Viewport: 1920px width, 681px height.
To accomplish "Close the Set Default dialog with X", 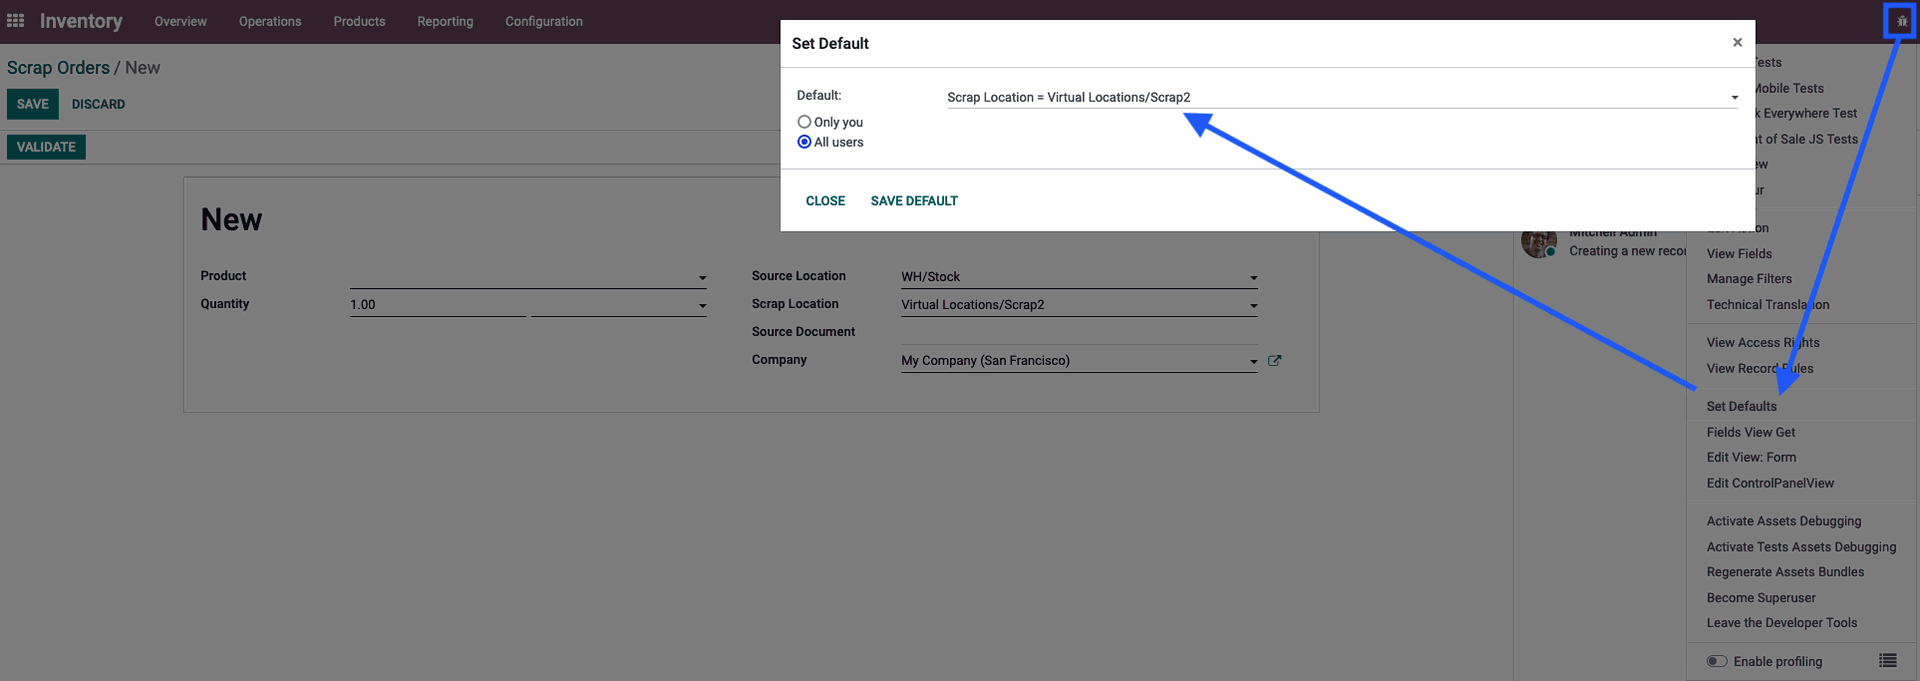I will (x=1737, y=42).
